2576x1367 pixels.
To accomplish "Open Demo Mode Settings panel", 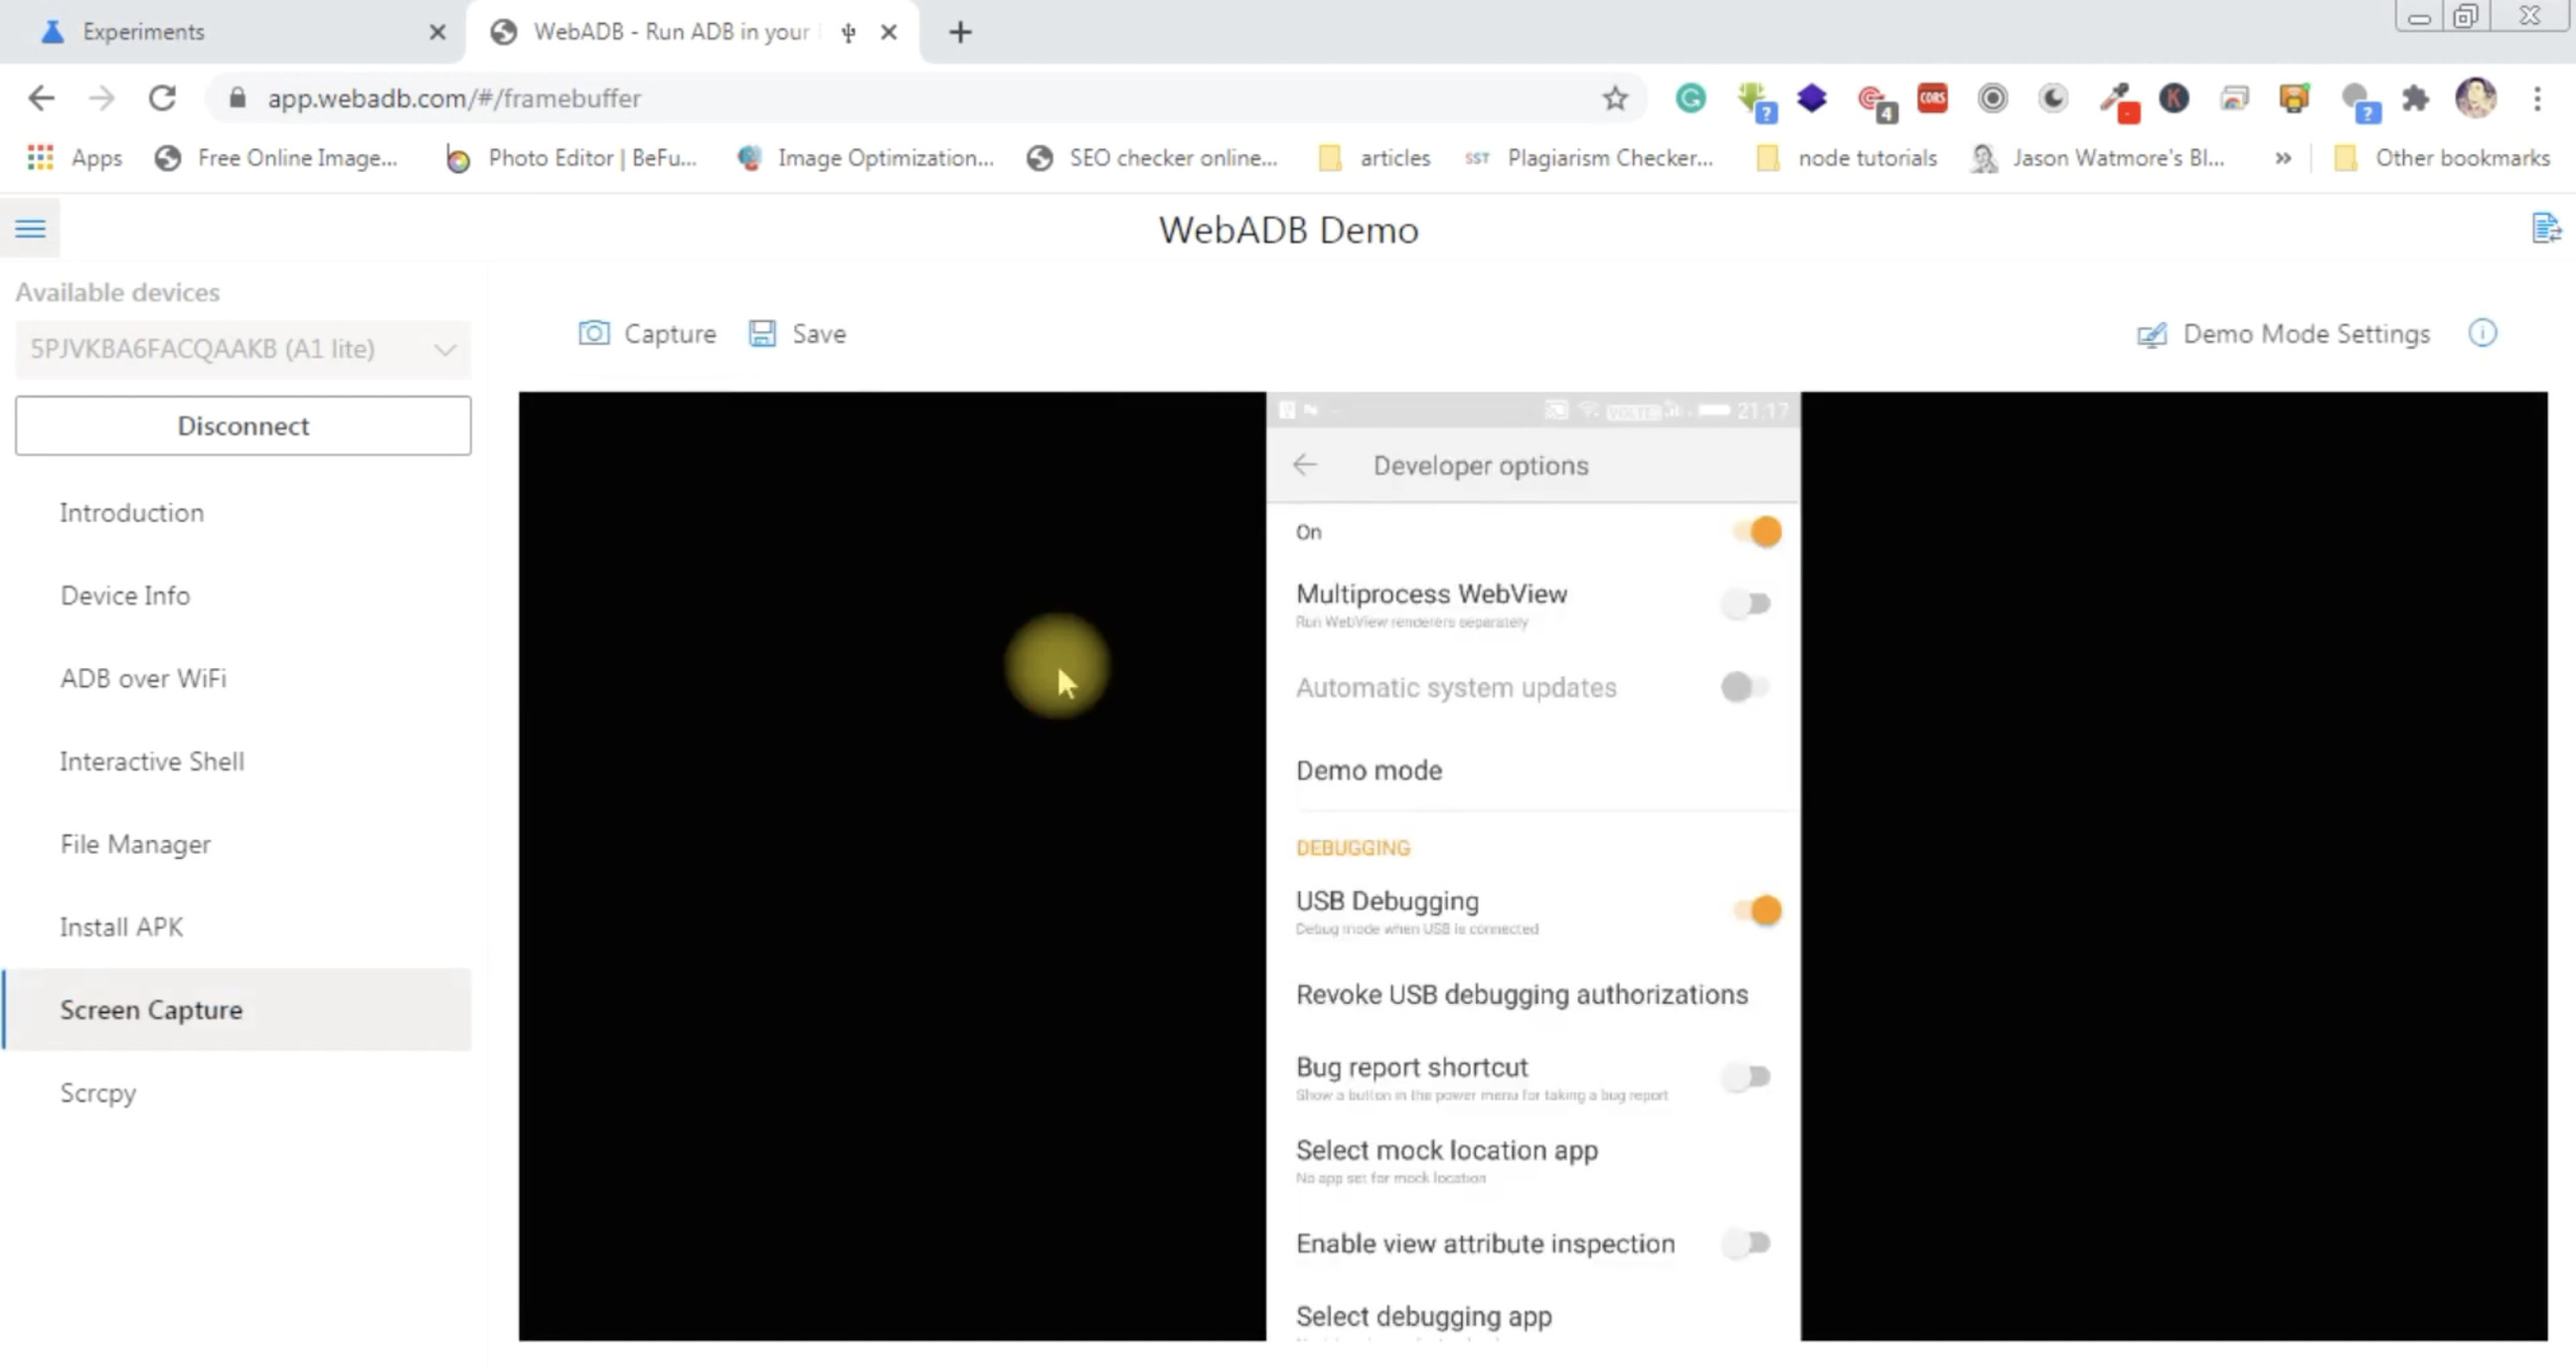I will click(x=2283, y=334).
